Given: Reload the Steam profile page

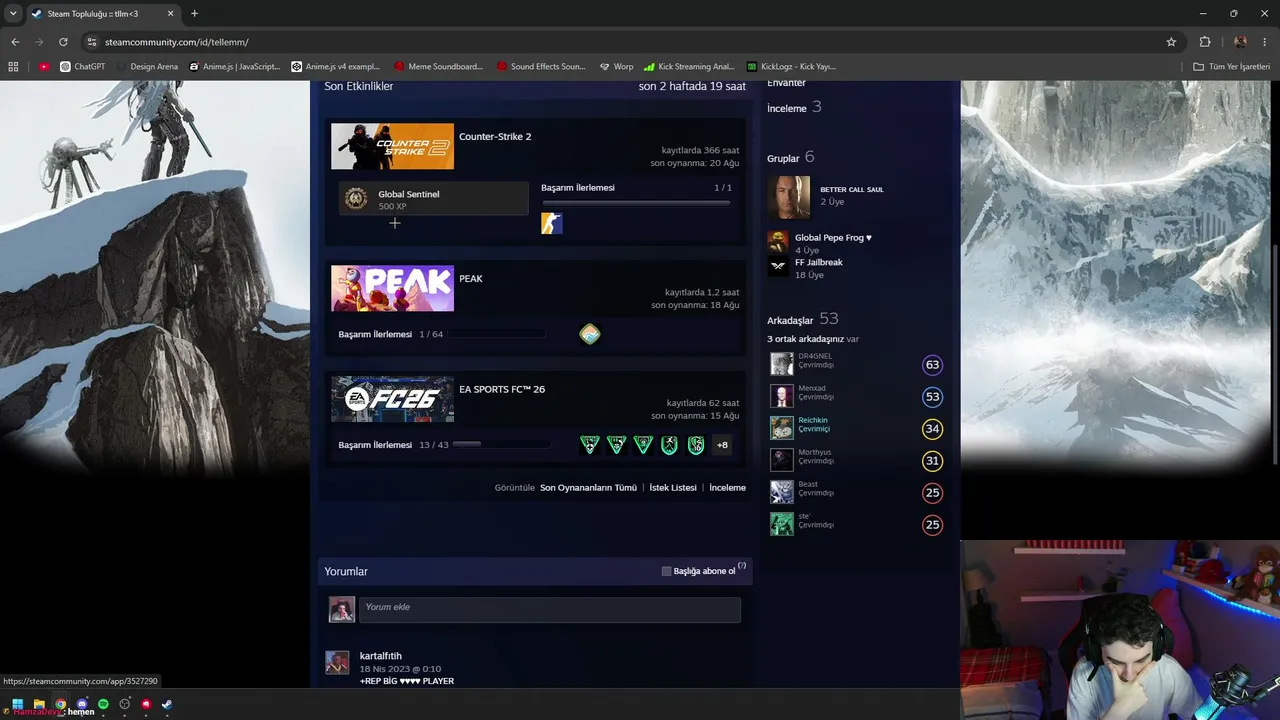Looking at the screenshot, I should pos(63,42).
